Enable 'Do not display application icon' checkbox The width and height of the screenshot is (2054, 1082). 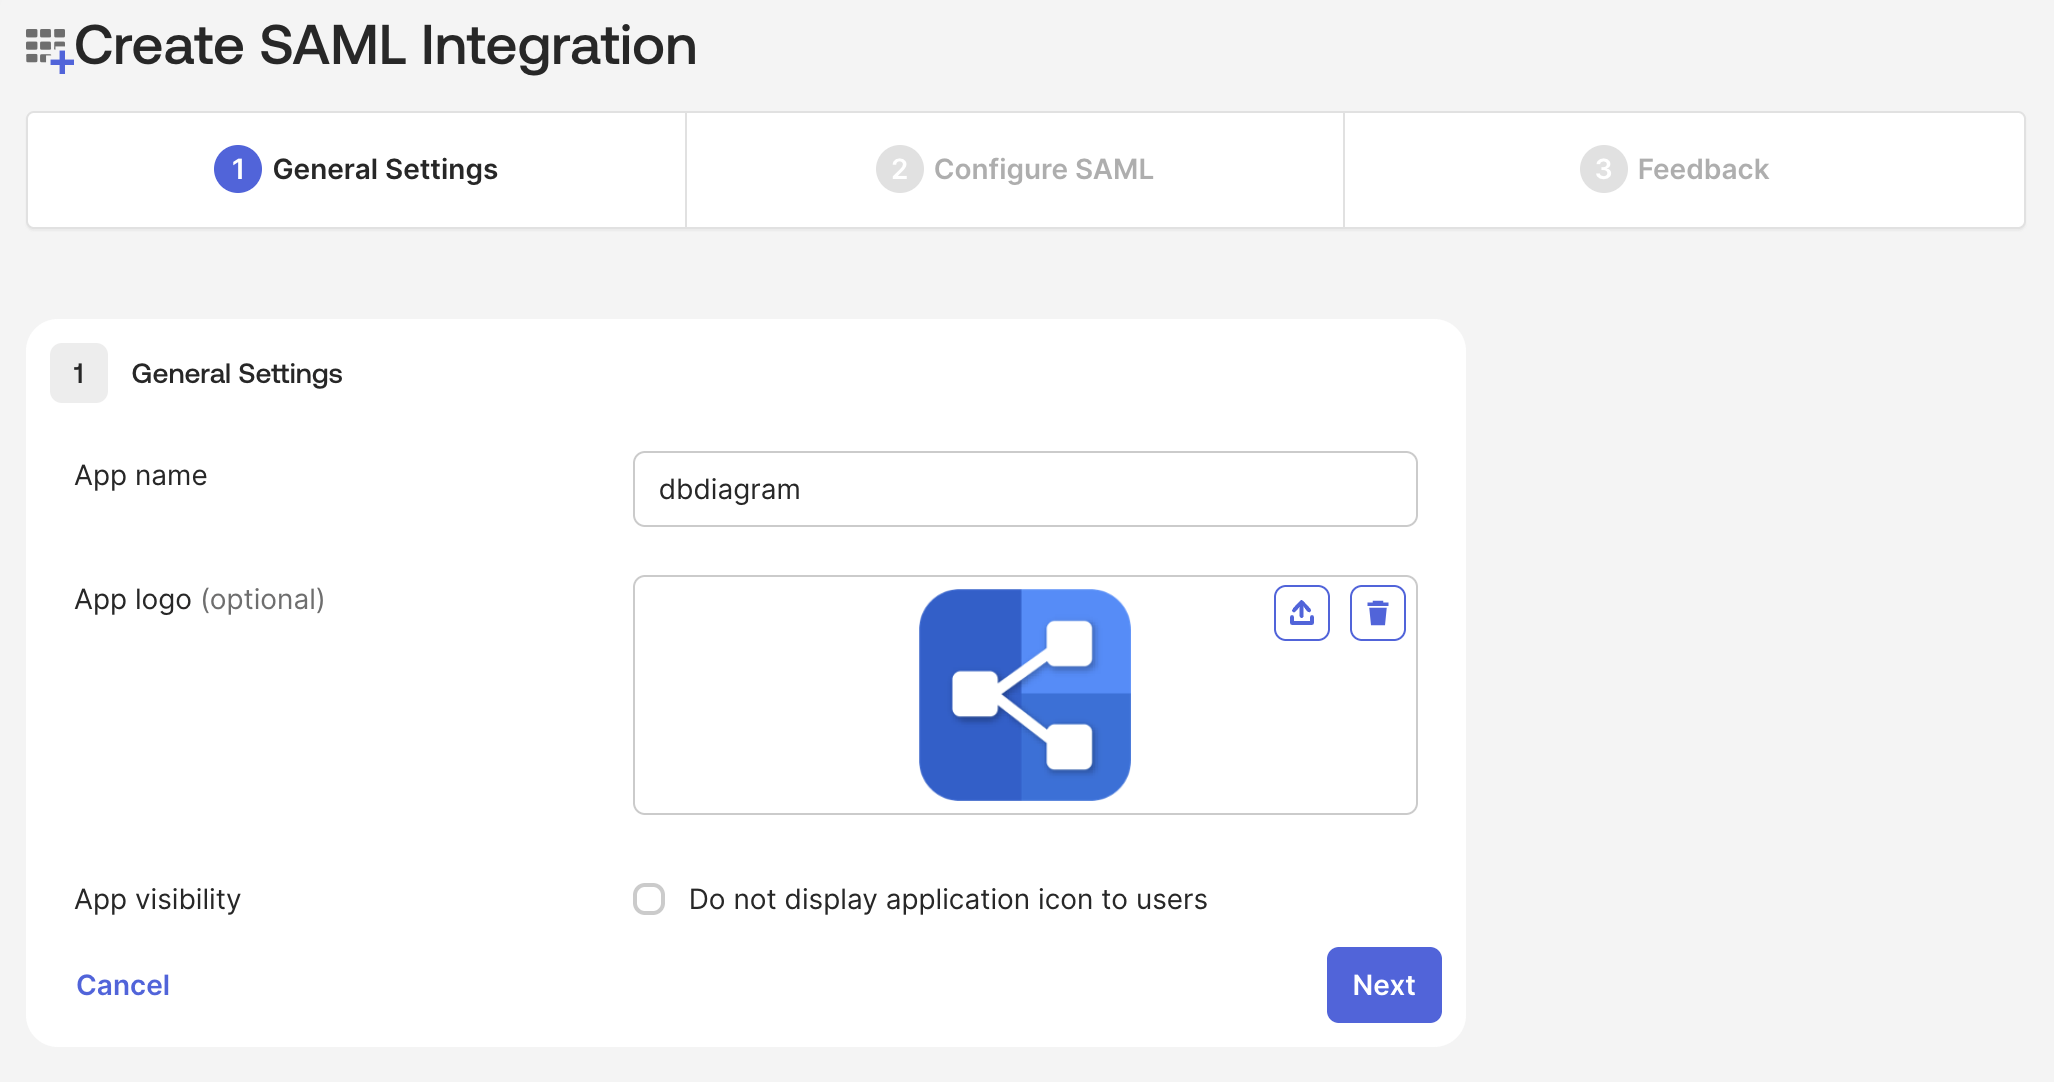(x=649, y=899)
